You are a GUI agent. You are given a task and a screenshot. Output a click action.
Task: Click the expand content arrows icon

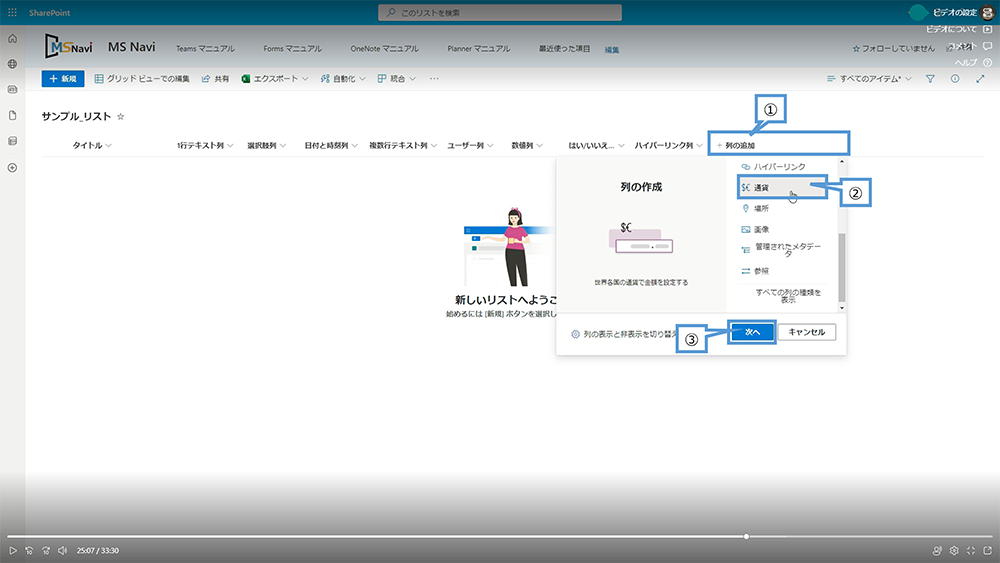(x=980, y=78)
